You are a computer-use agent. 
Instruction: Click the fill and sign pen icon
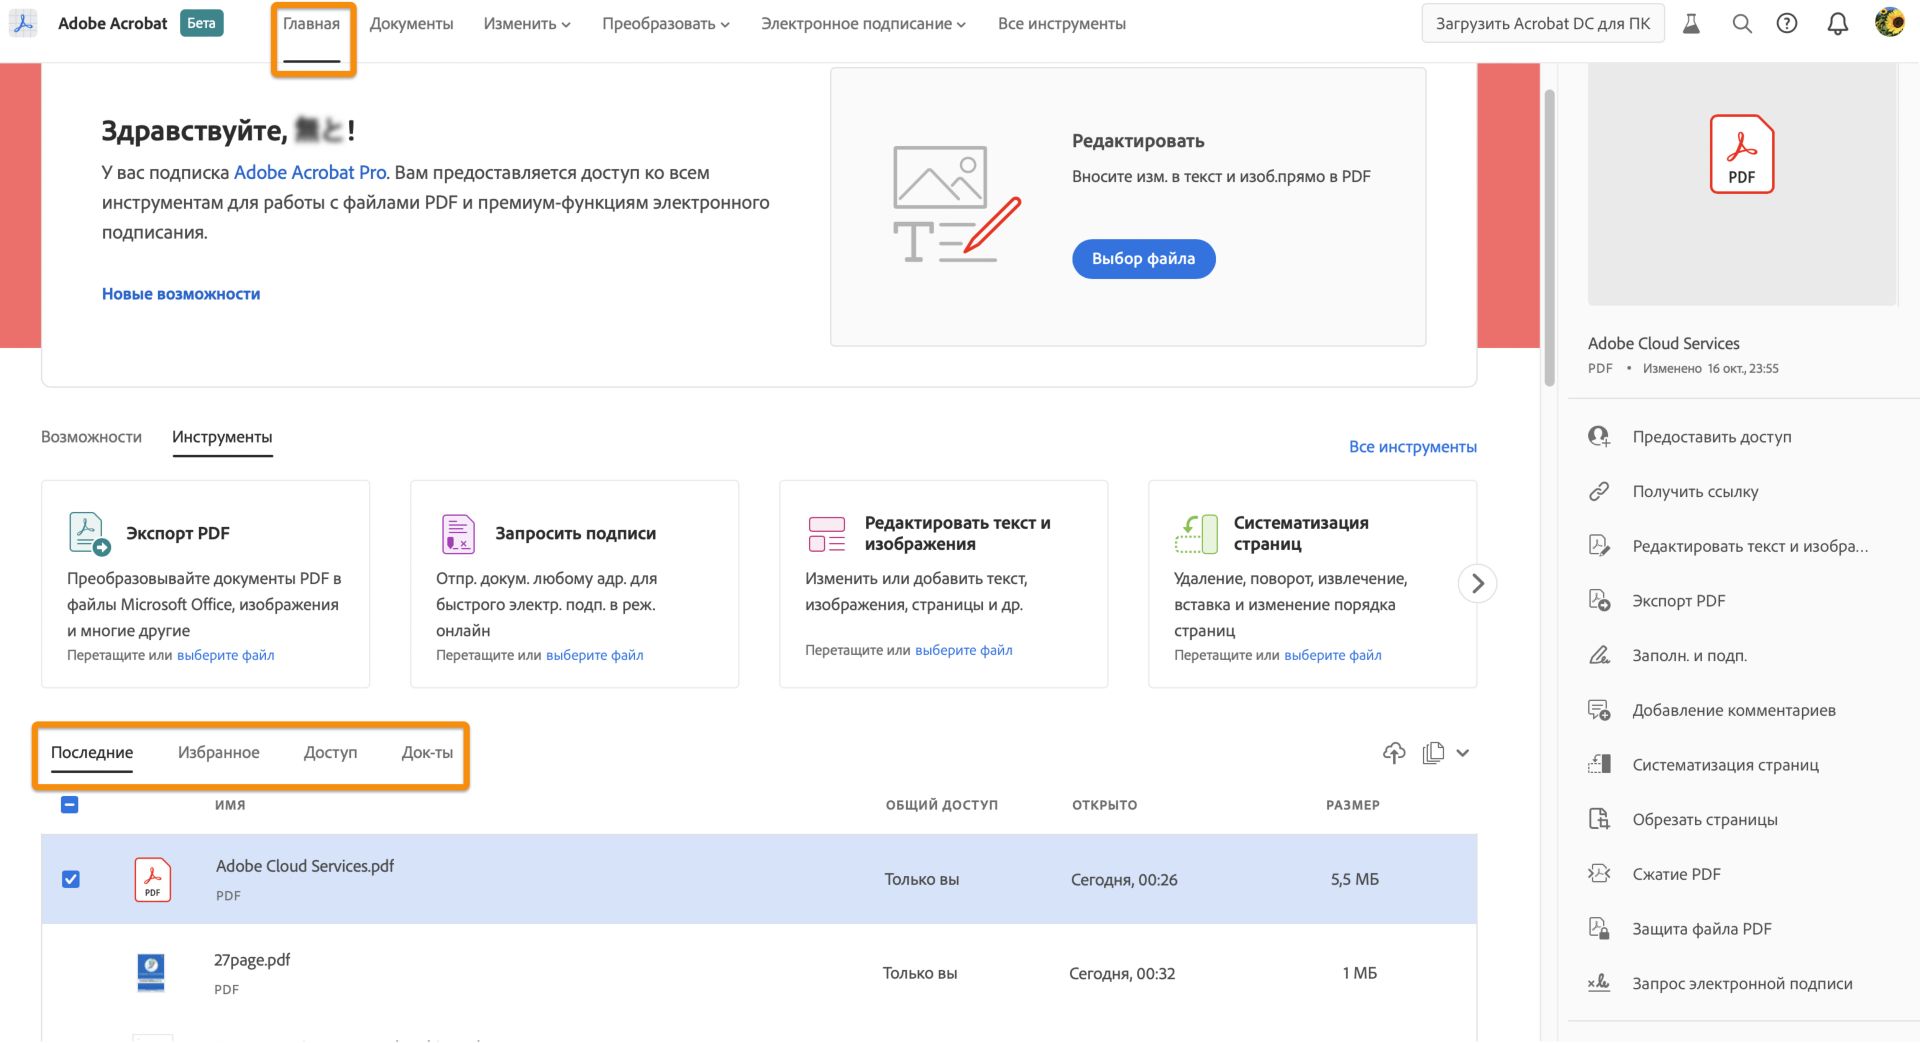pos(1599,656)
